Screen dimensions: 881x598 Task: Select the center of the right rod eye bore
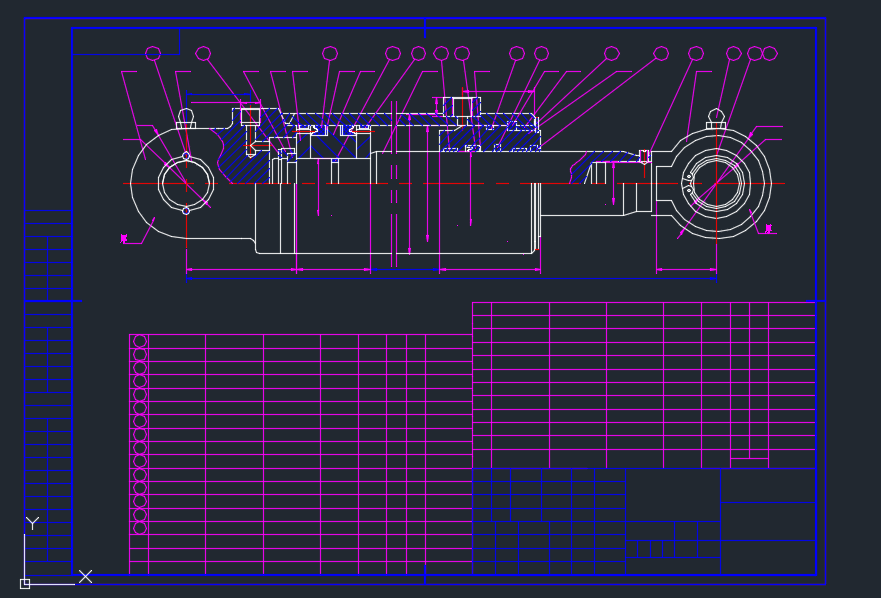(x=716, y=183)
